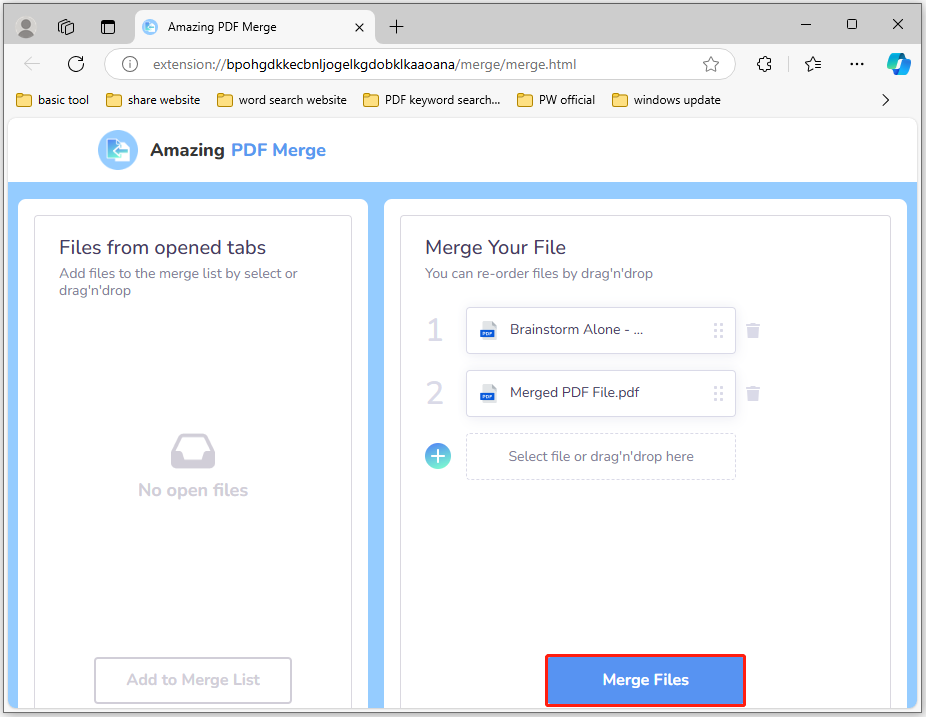The width and height of the screenshot is (926, 717).
Task: Delete Merged PDF File.pdf with its trash icon
Action: pyautogui.click(x=752, y=393)
